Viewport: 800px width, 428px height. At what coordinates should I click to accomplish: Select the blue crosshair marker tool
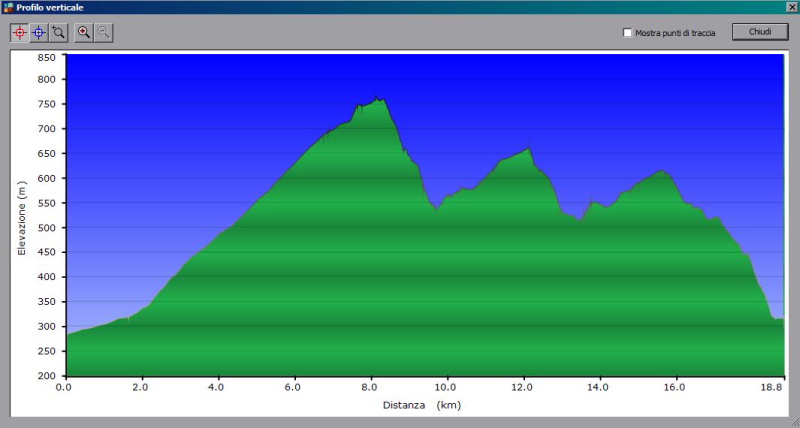pyautogui.click(x=39, y=32)
